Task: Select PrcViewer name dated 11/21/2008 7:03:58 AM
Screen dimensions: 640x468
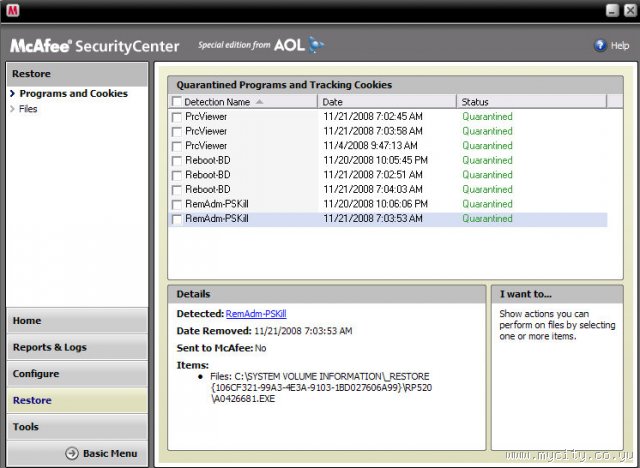Action: (206, 131)
